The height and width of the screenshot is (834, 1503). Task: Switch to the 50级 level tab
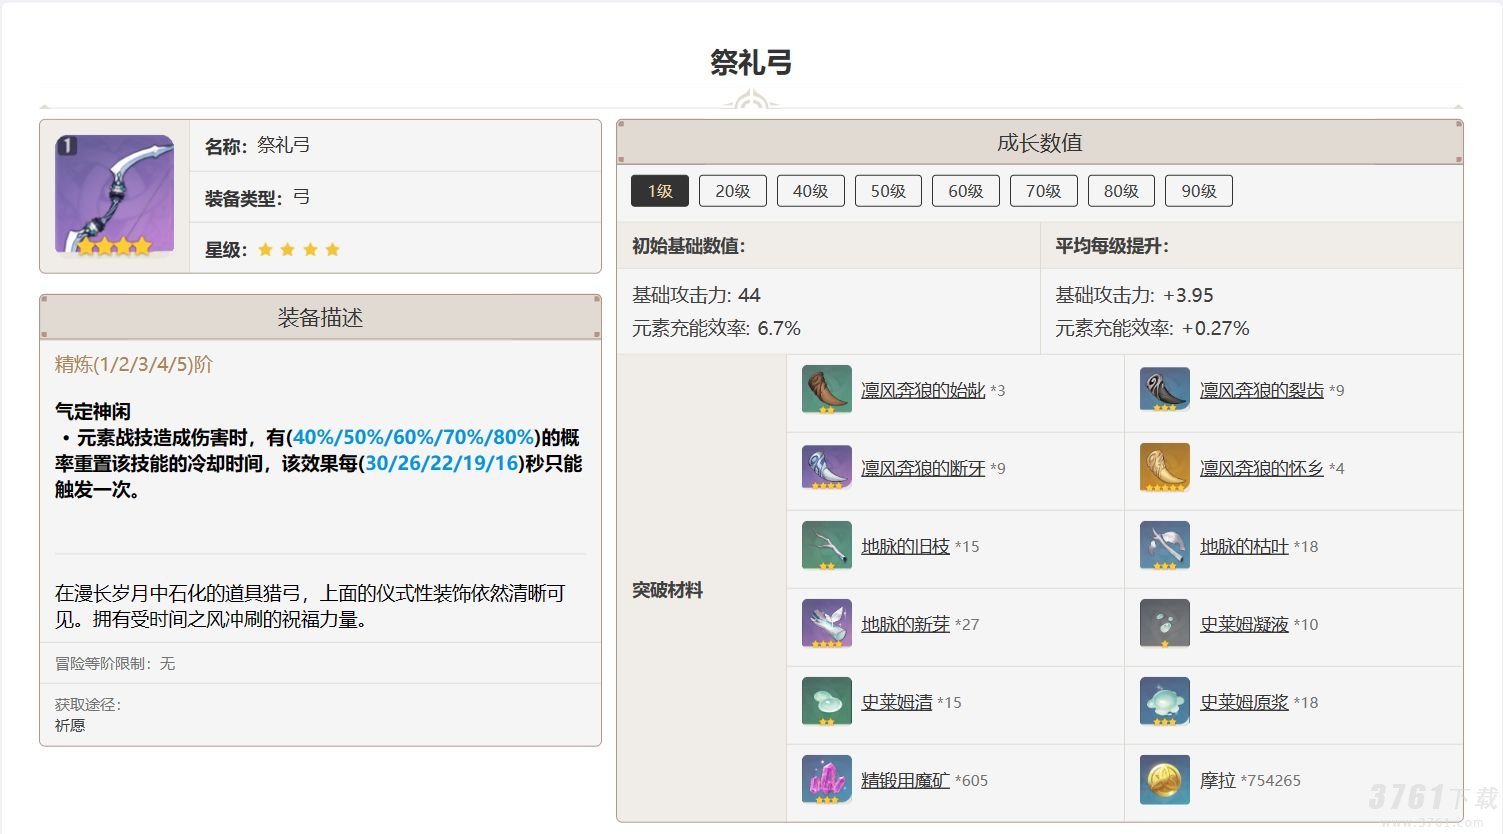(x=888, y=191)
